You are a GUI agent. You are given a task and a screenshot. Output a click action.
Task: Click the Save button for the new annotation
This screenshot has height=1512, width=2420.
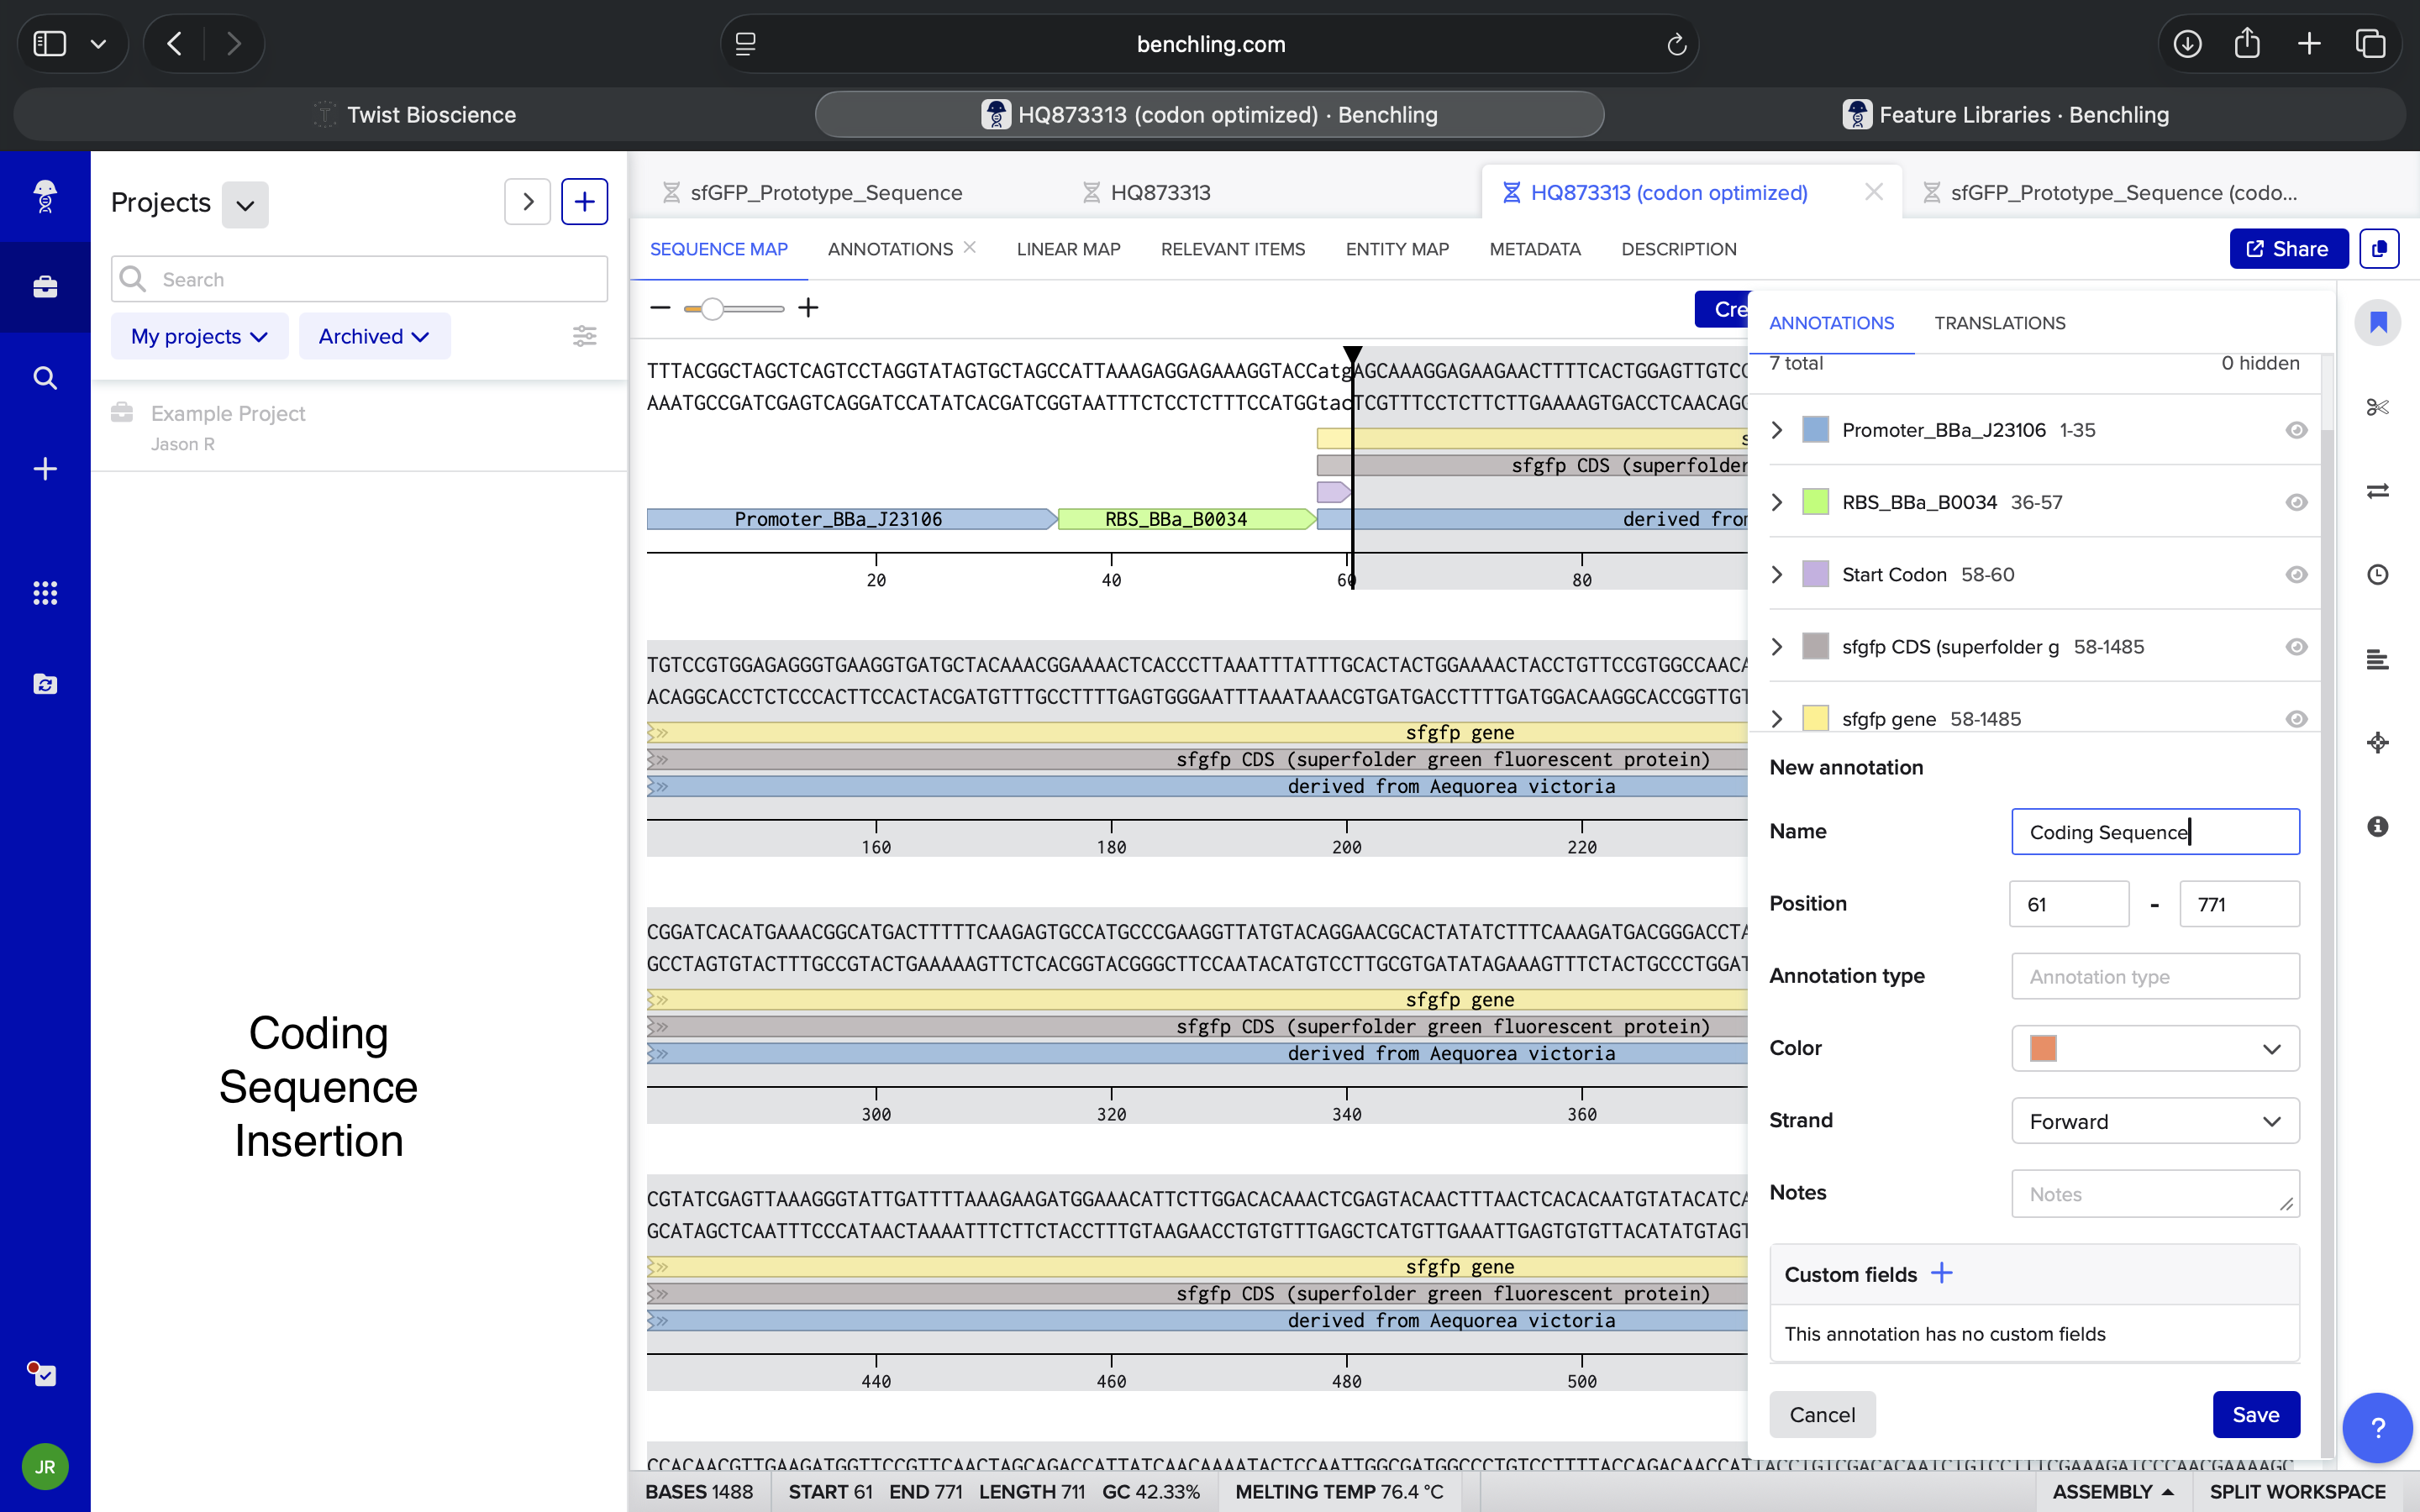coord(2256,1414)
